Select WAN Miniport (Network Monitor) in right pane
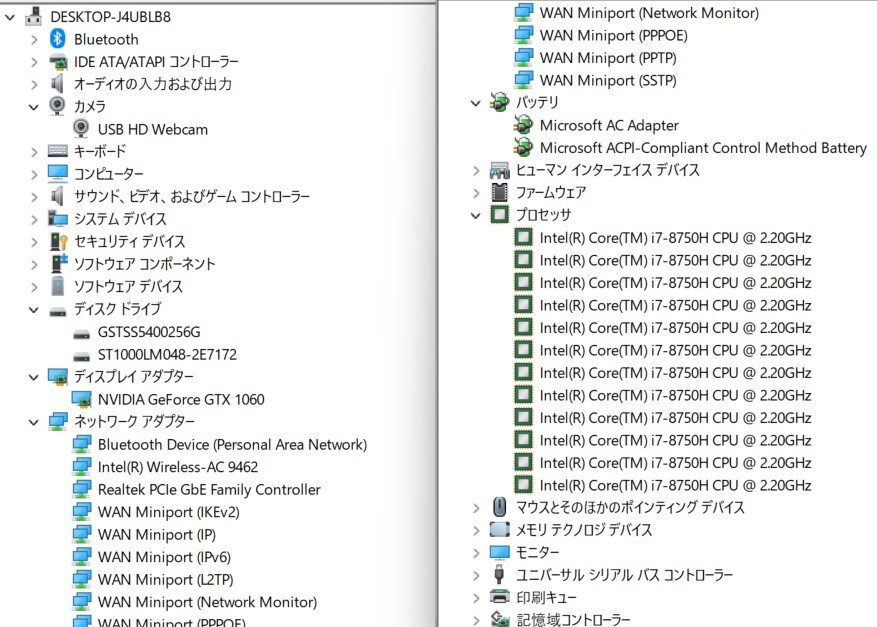The height and width of the screenshot is (627, 877). [x=649, y=12]
